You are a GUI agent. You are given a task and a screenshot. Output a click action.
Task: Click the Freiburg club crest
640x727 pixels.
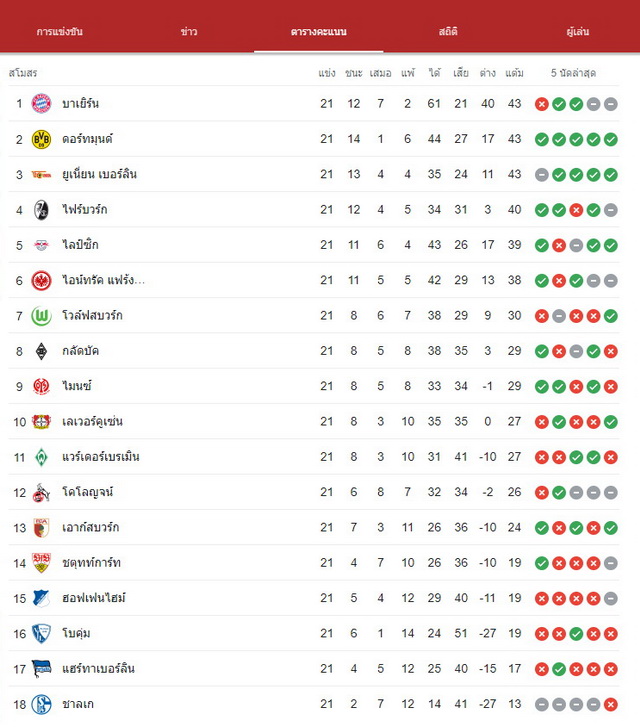(41, 210)
